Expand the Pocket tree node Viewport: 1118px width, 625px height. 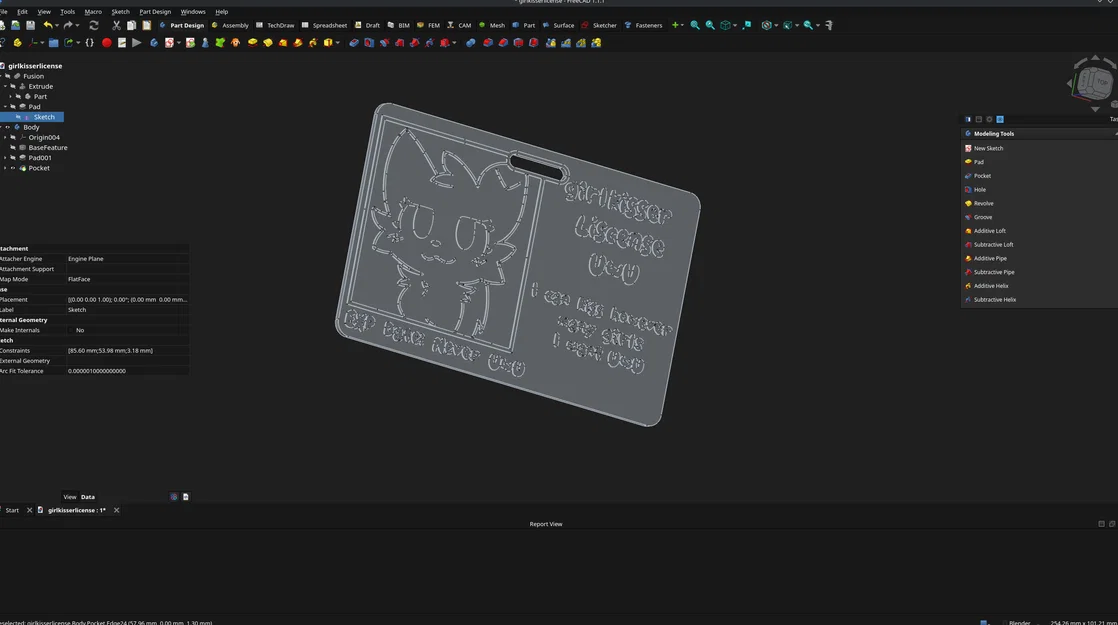tap(5, 168)
